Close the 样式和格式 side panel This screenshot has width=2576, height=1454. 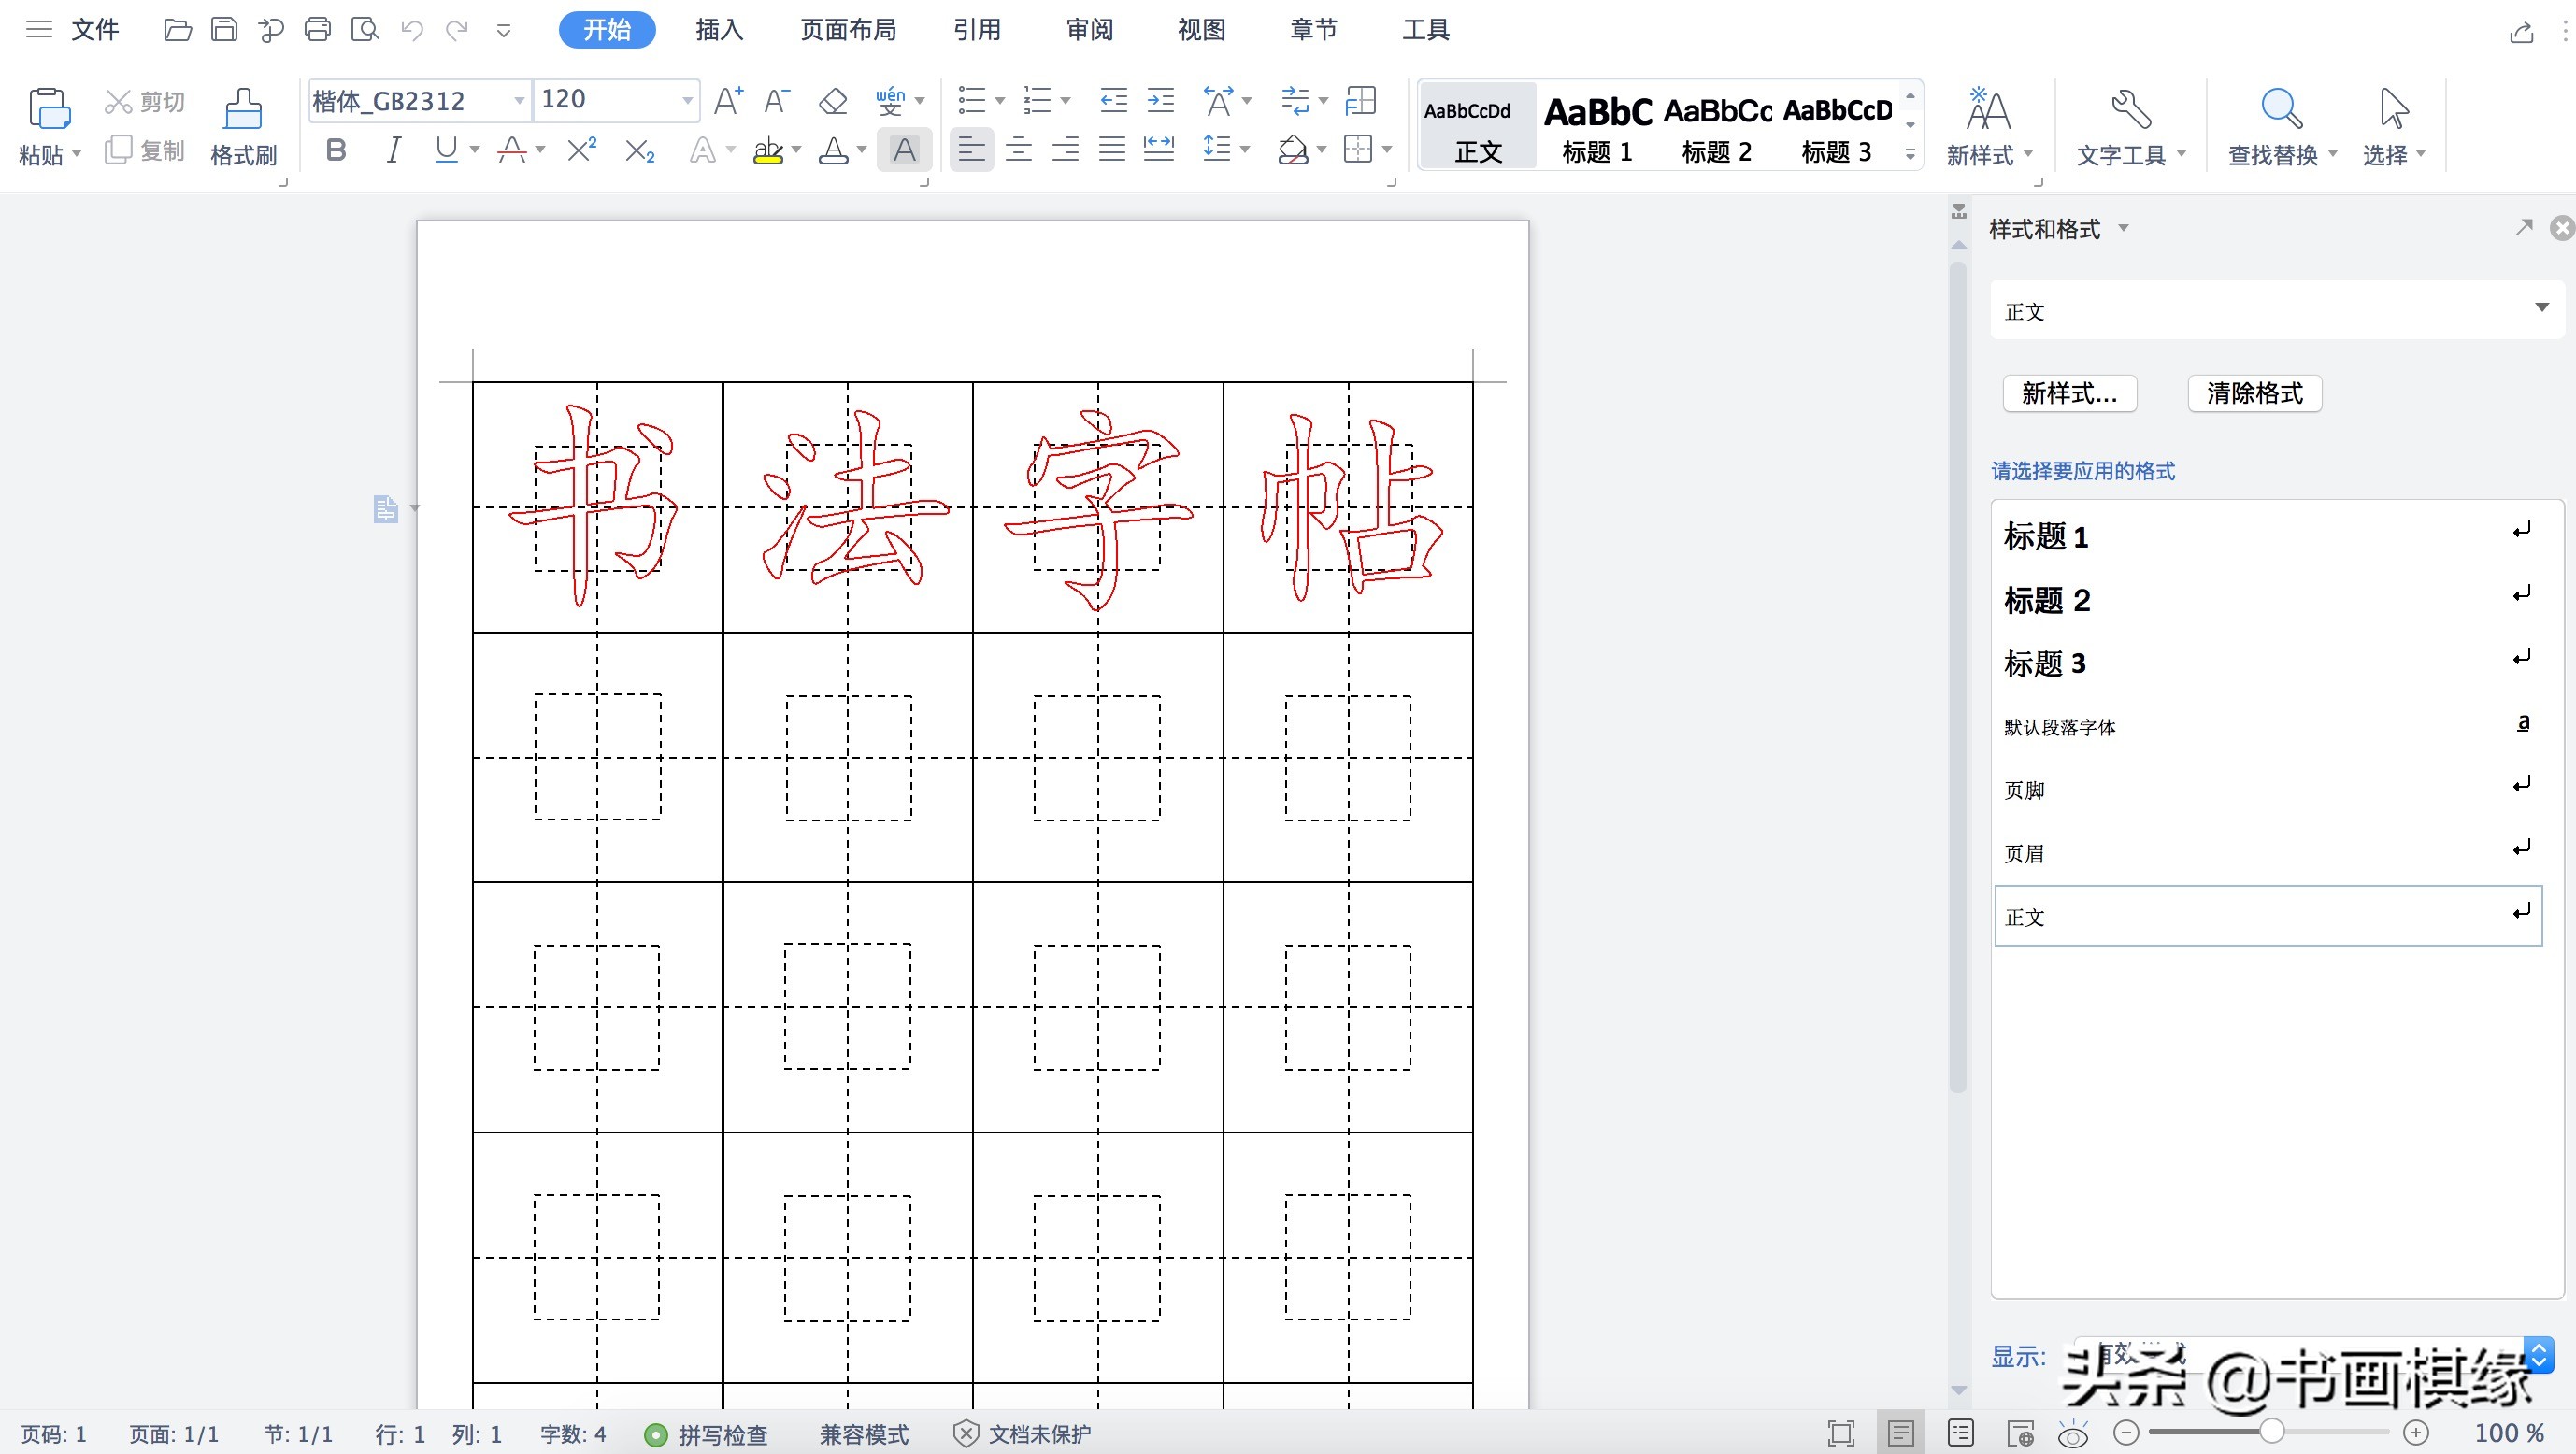tap(2562, 228)
